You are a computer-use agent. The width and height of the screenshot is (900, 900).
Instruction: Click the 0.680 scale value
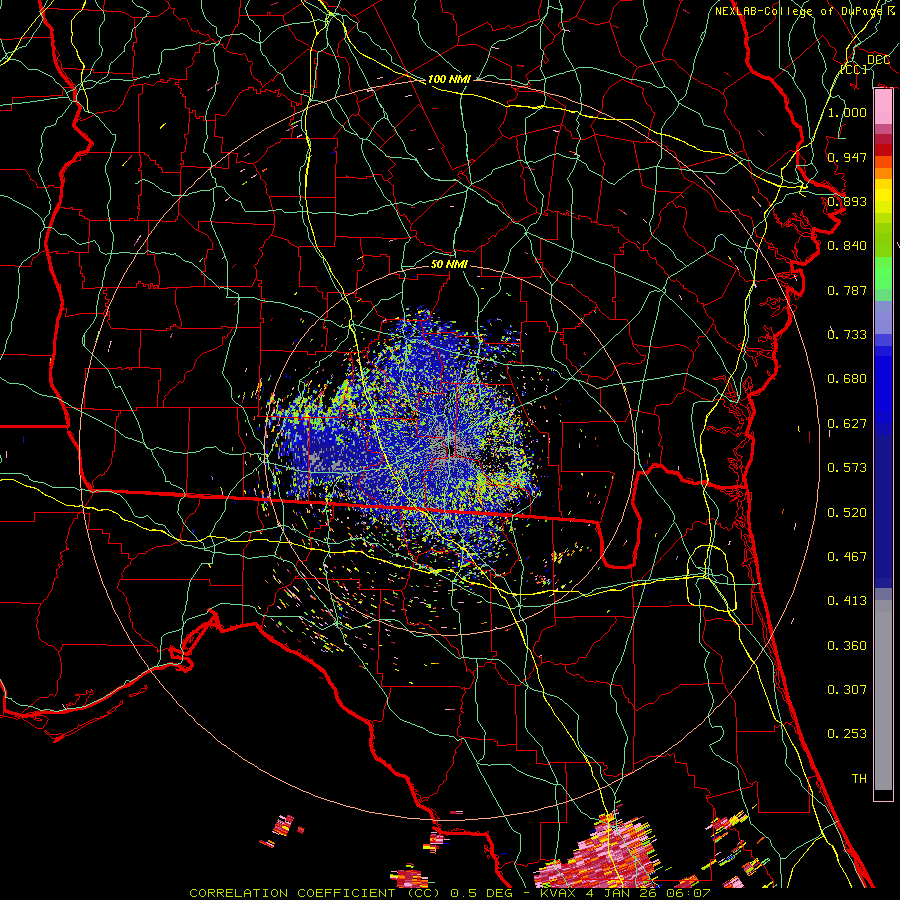point(847,379)
